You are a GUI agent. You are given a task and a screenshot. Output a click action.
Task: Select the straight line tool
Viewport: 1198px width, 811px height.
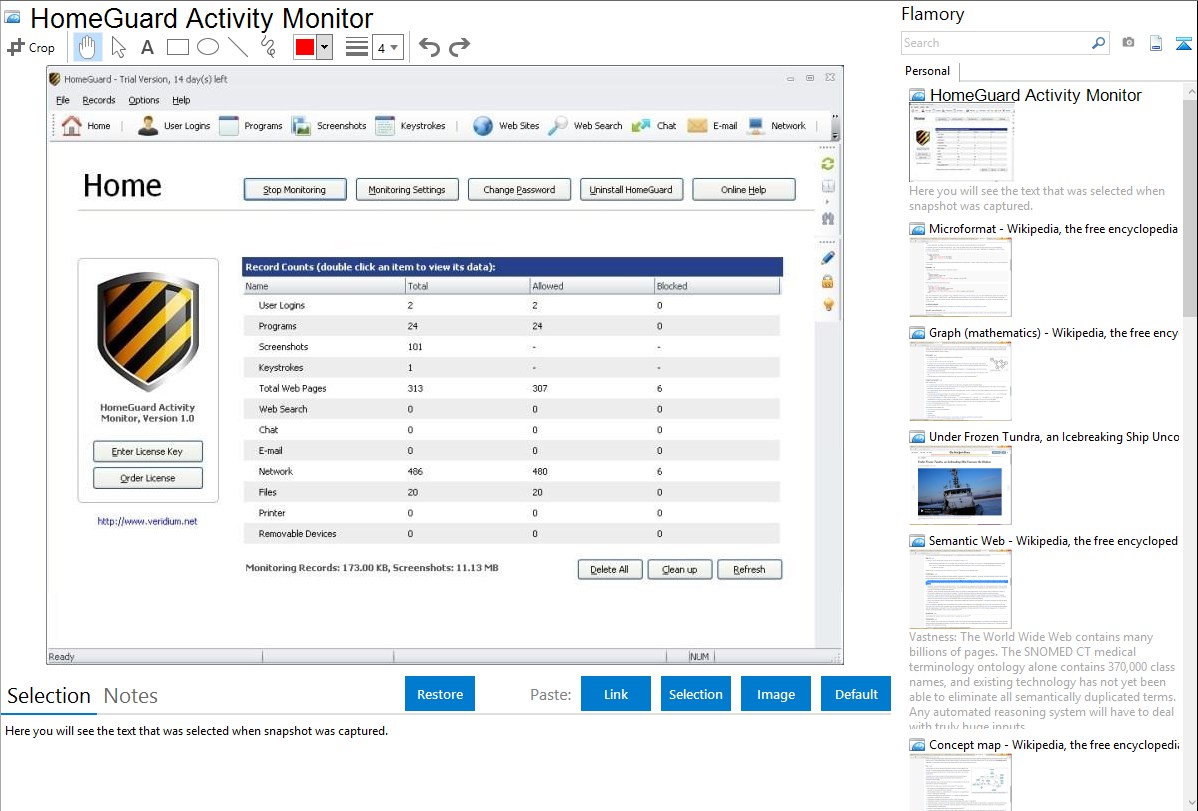click(x=238, y=47)
